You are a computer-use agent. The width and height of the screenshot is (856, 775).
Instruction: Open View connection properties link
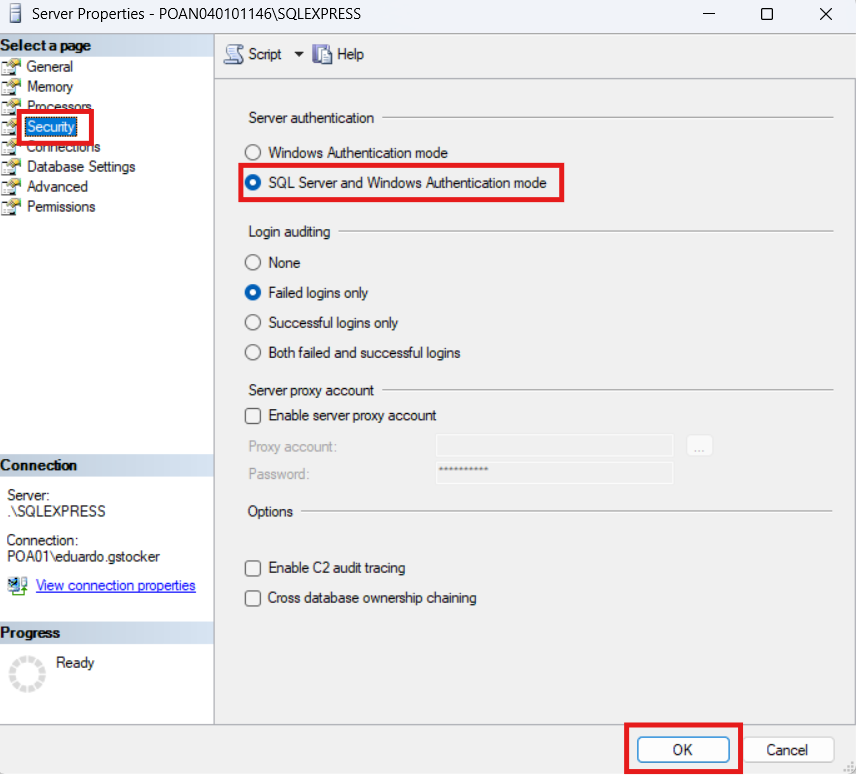pos(115,585)
